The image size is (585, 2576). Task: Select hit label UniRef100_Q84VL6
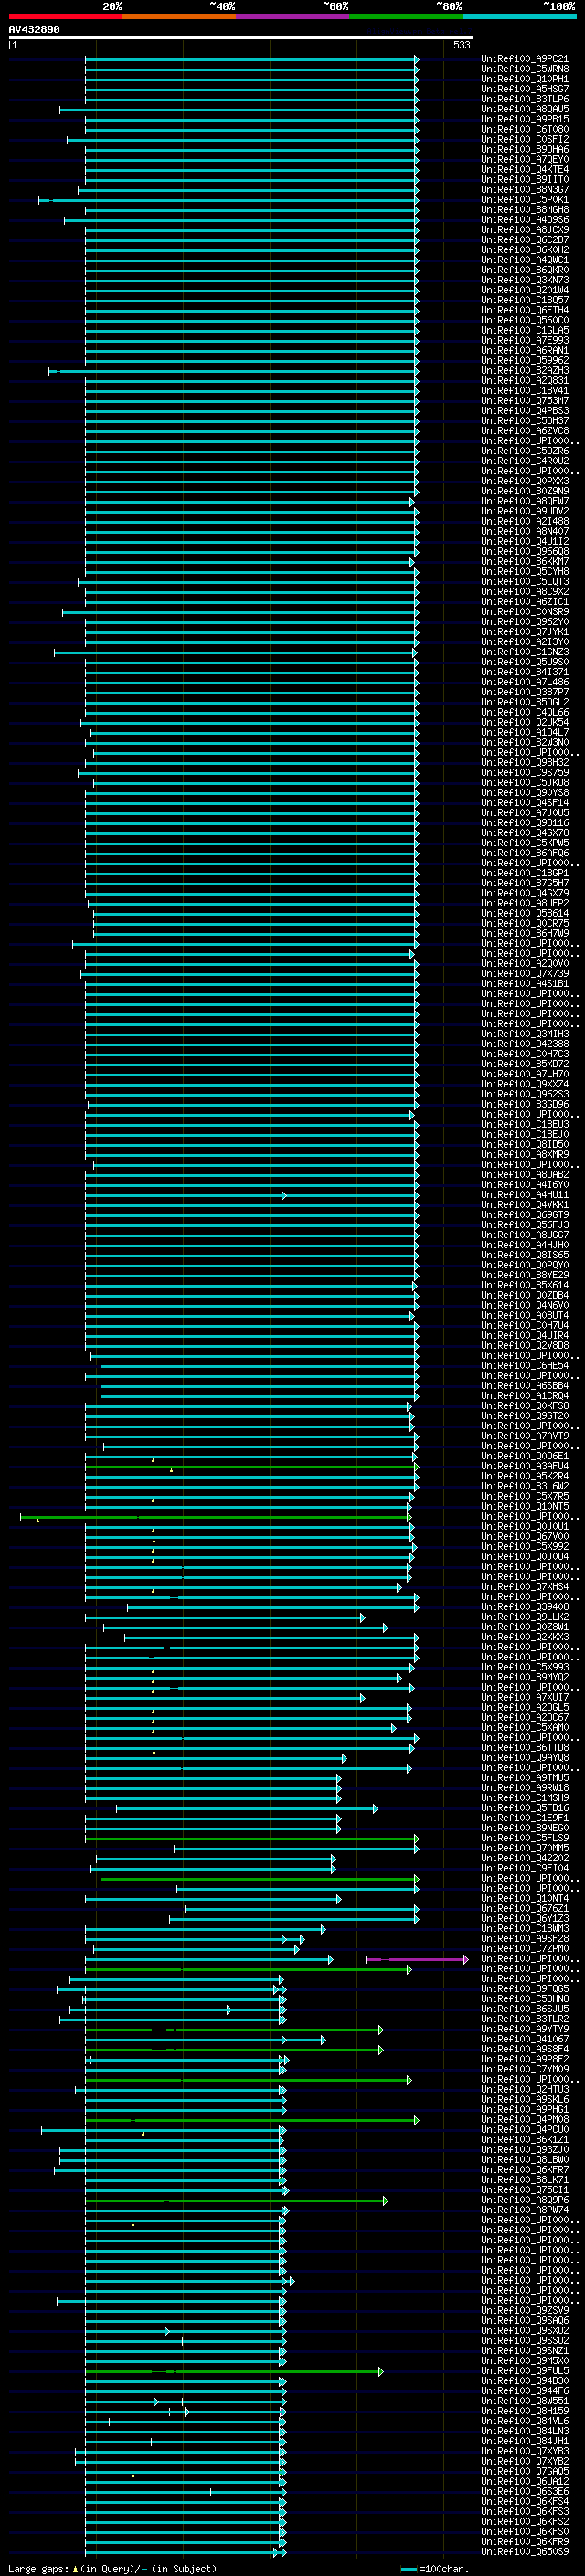(525, 2421)
